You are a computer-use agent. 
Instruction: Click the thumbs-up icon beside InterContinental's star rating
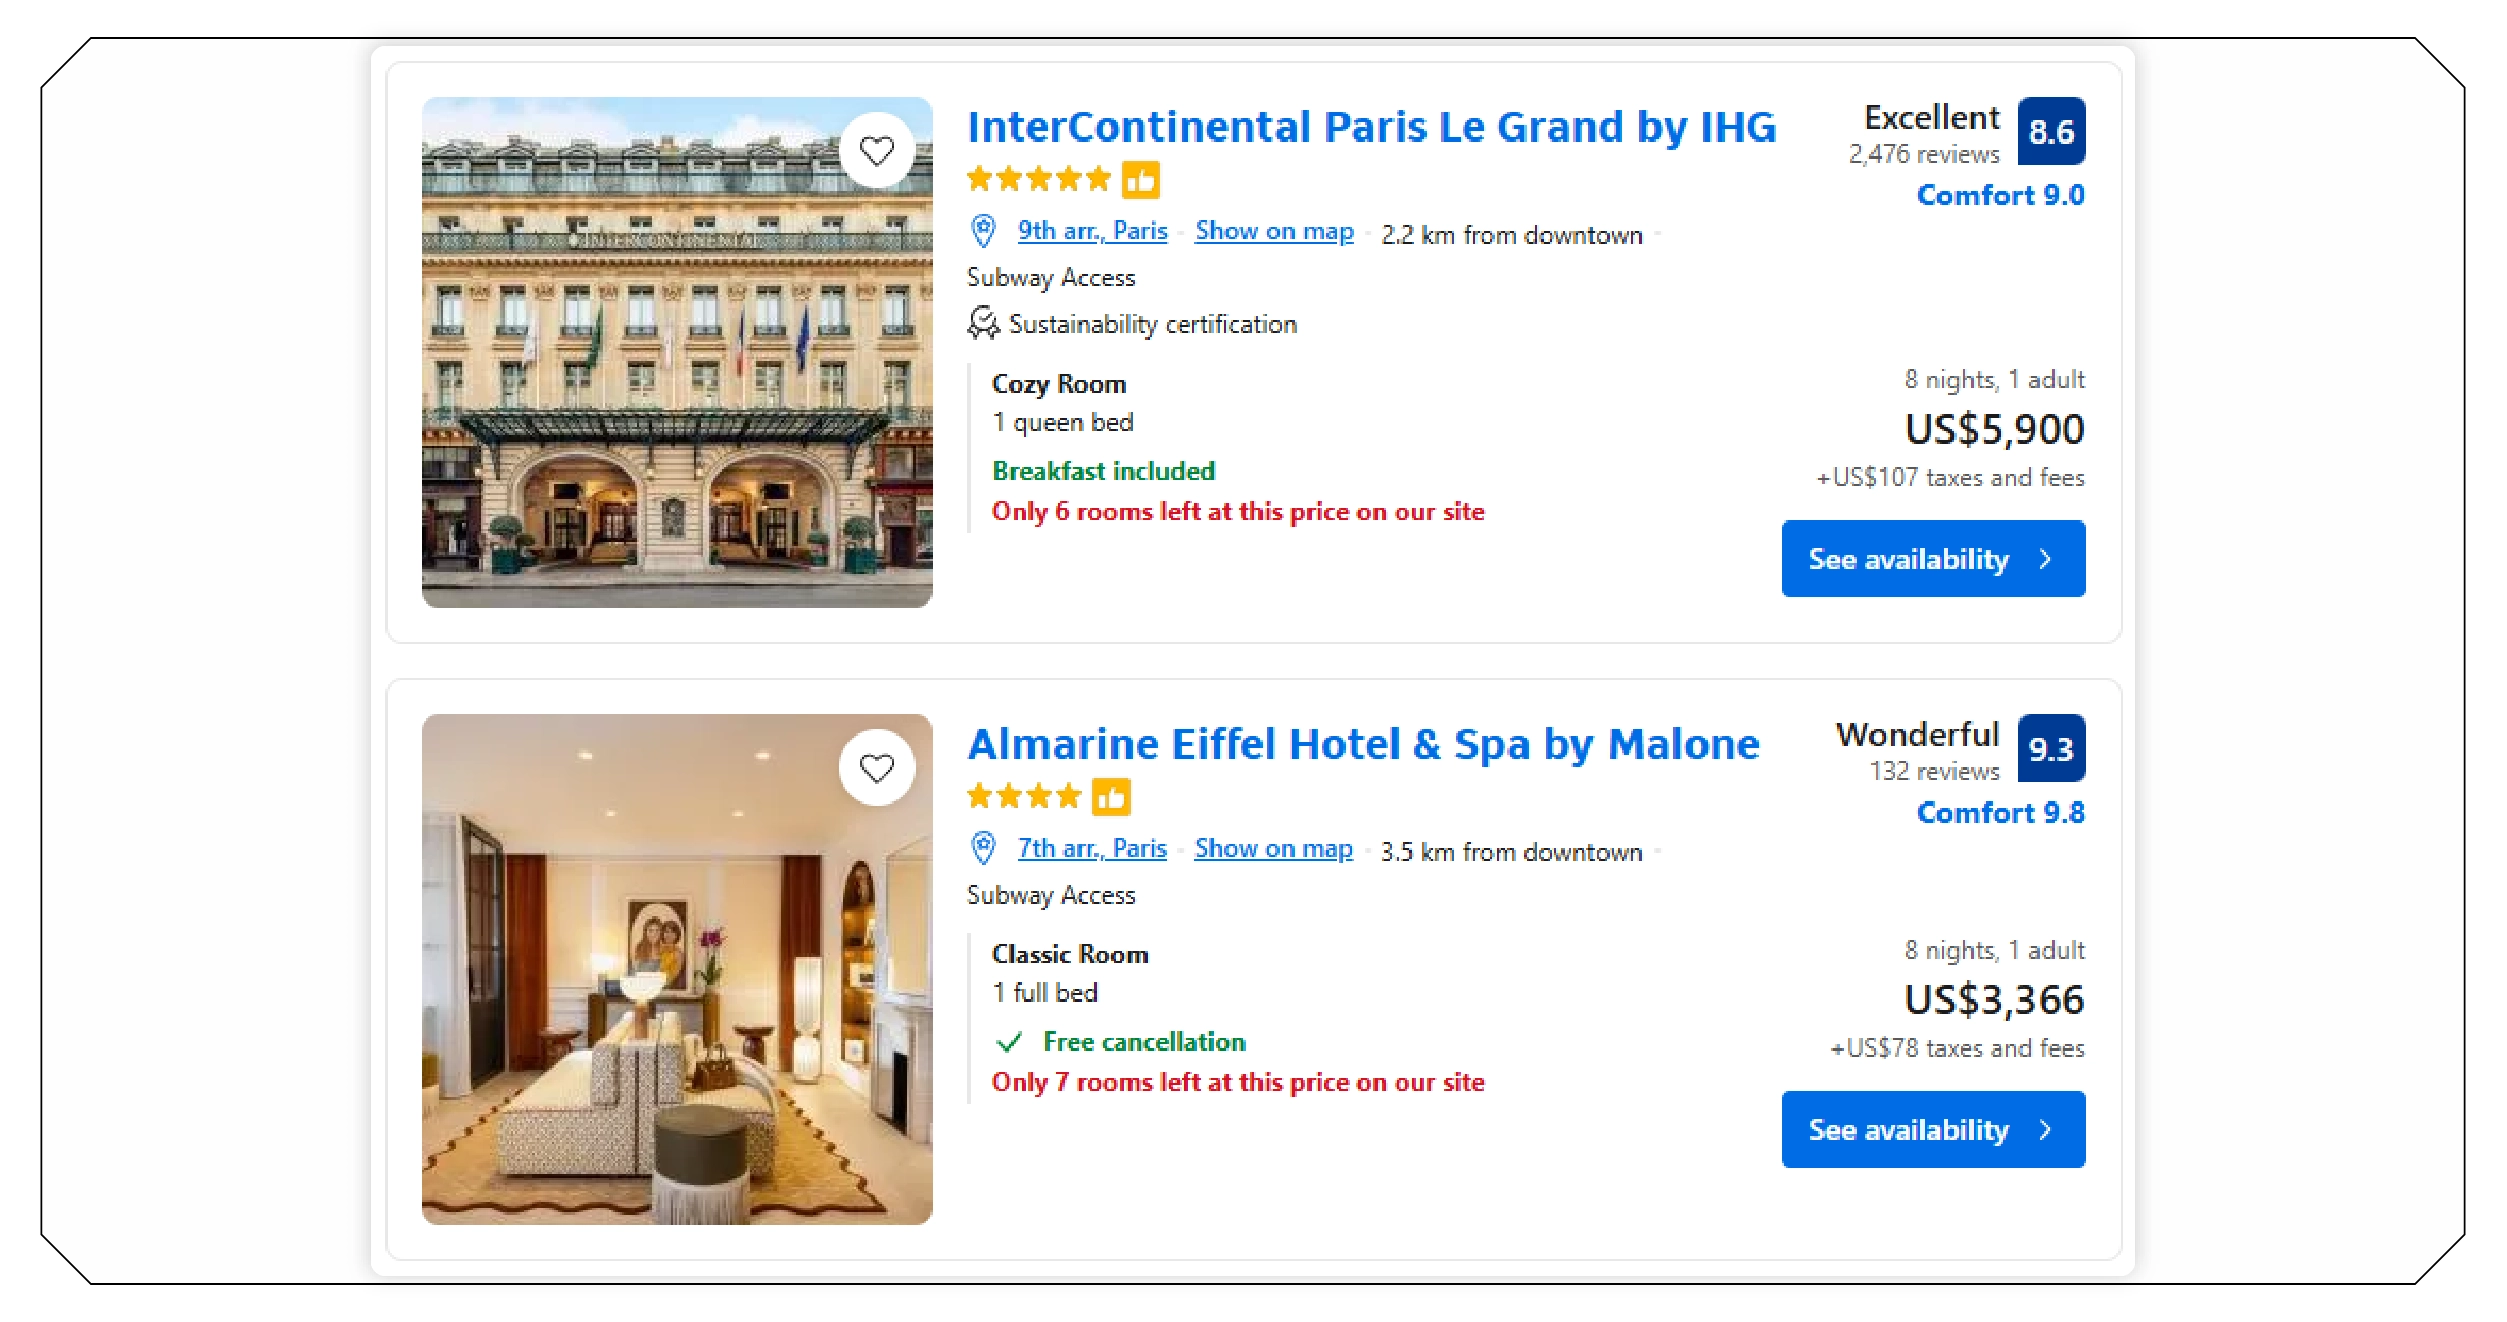(1141, 179)
